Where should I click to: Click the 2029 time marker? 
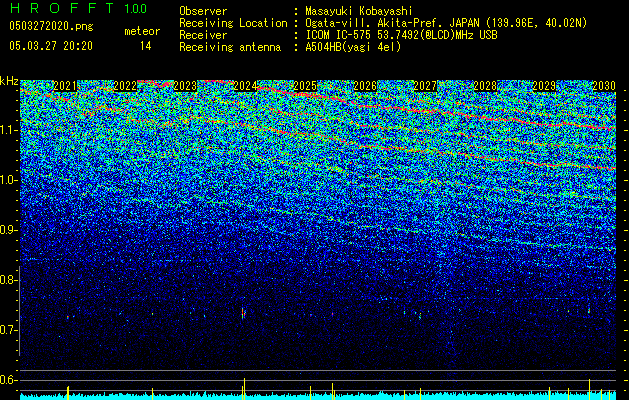click(544, 86)
